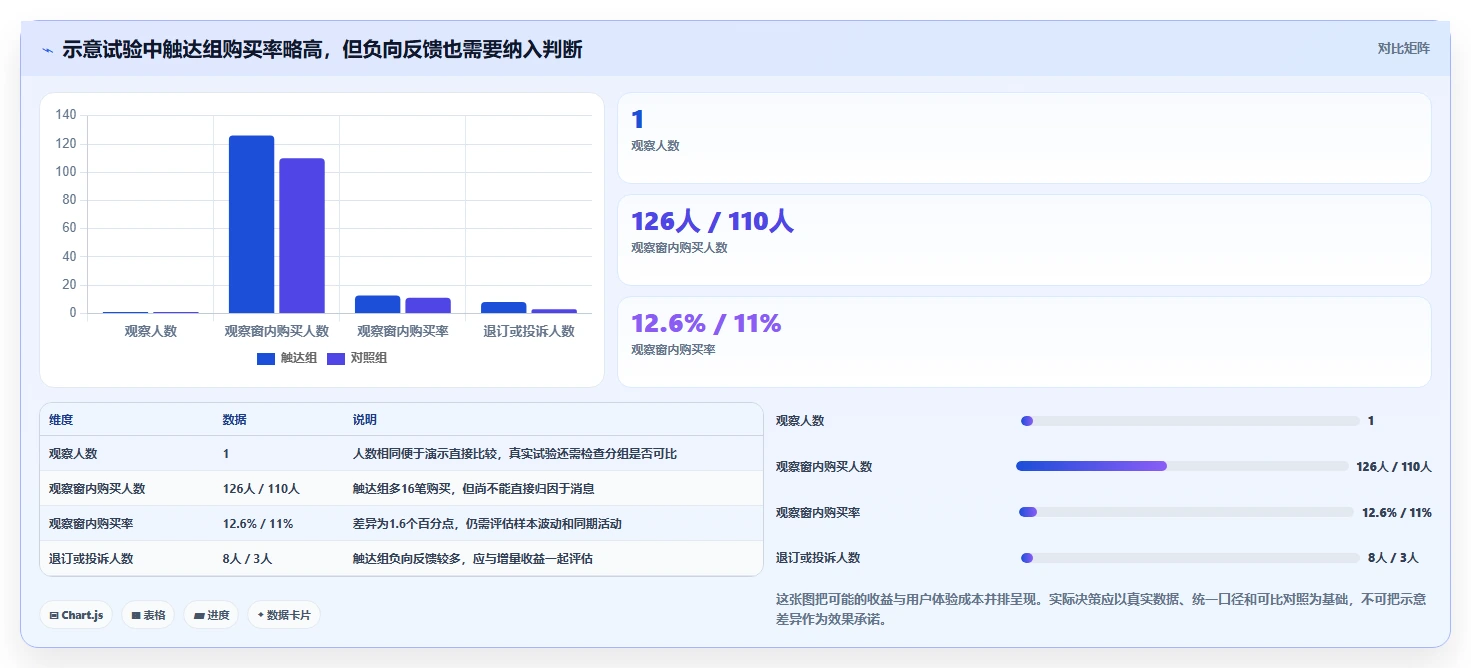Click the note beginning 人数相同便于演示直接比较
Image resolution: width=1471 pixels, height=668 pixels.
point(514,454)
